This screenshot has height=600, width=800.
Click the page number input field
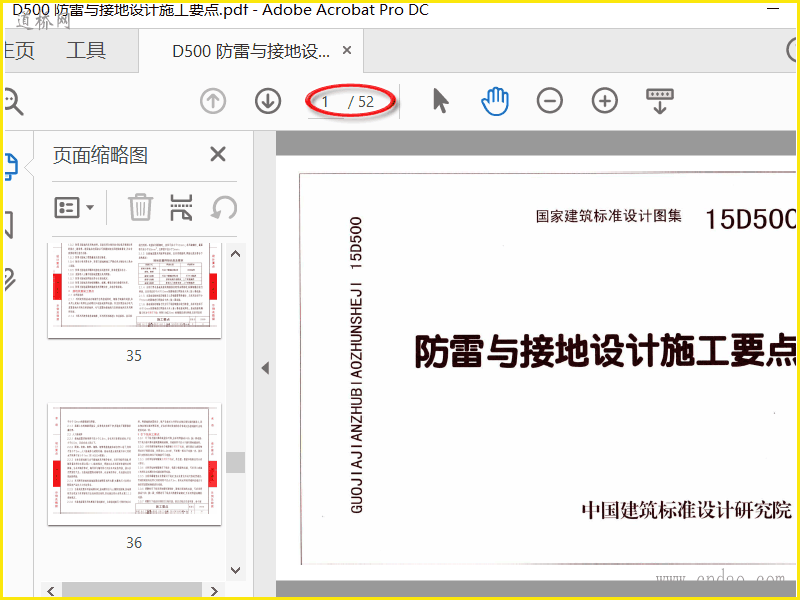tap(327, 102)
